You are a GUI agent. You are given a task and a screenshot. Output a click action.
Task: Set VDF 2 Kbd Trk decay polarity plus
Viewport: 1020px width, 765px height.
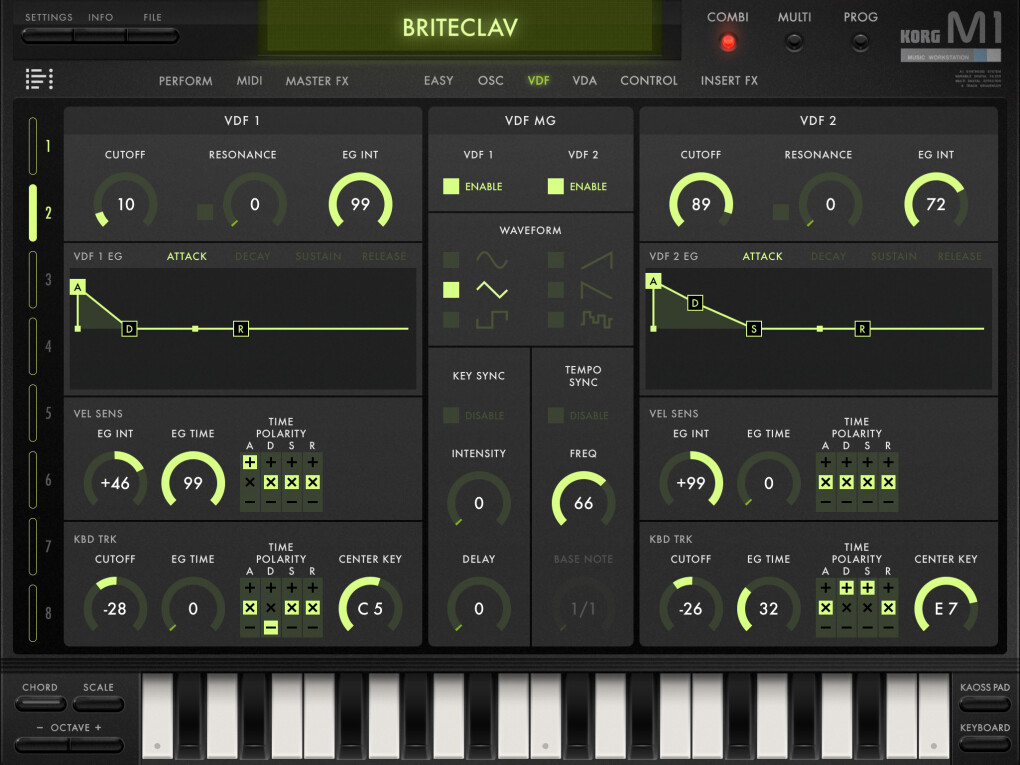pos(846,587)
